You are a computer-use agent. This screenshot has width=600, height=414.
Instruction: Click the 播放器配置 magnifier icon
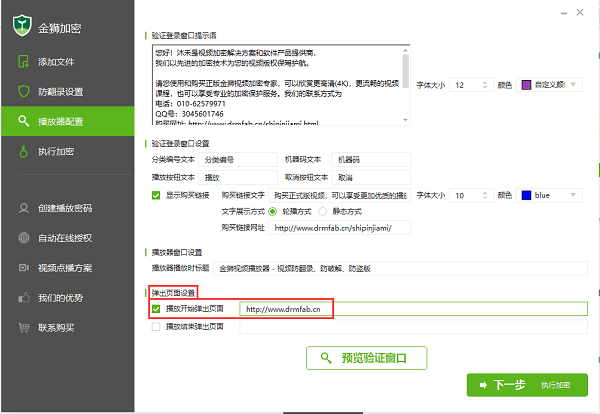pyautogui.click(x=23, y=121)
